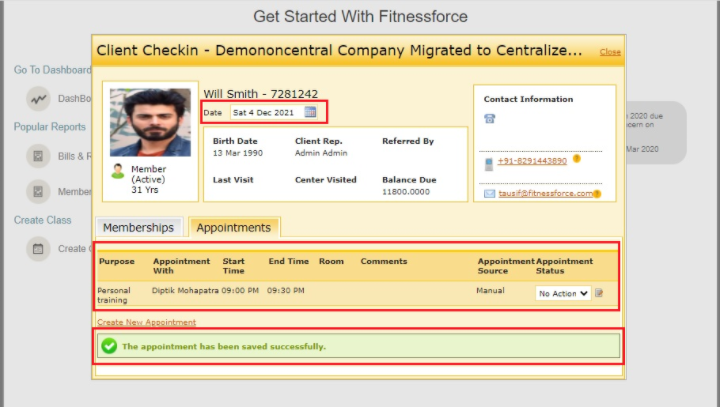Screen dimensions: 722x408
Task: Click the 09:00 PM start time cell
Action: pyautogui.click(x=240, y=291)
